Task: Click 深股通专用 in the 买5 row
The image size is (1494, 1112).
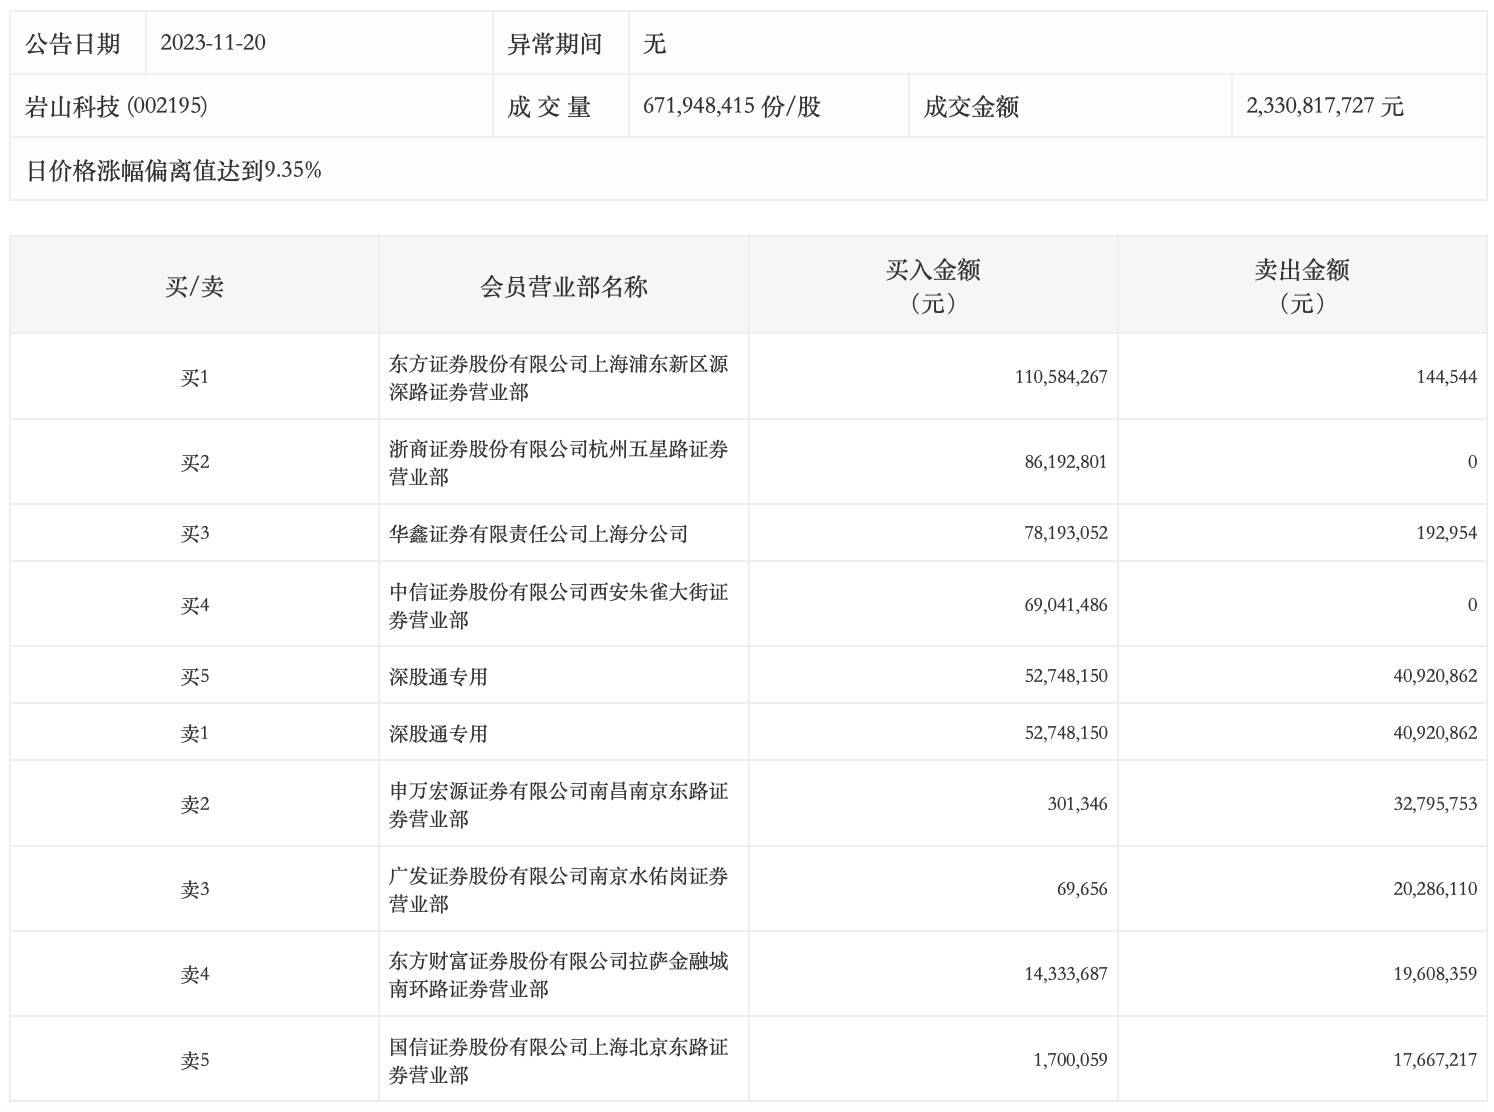Action: click(438, 677)
